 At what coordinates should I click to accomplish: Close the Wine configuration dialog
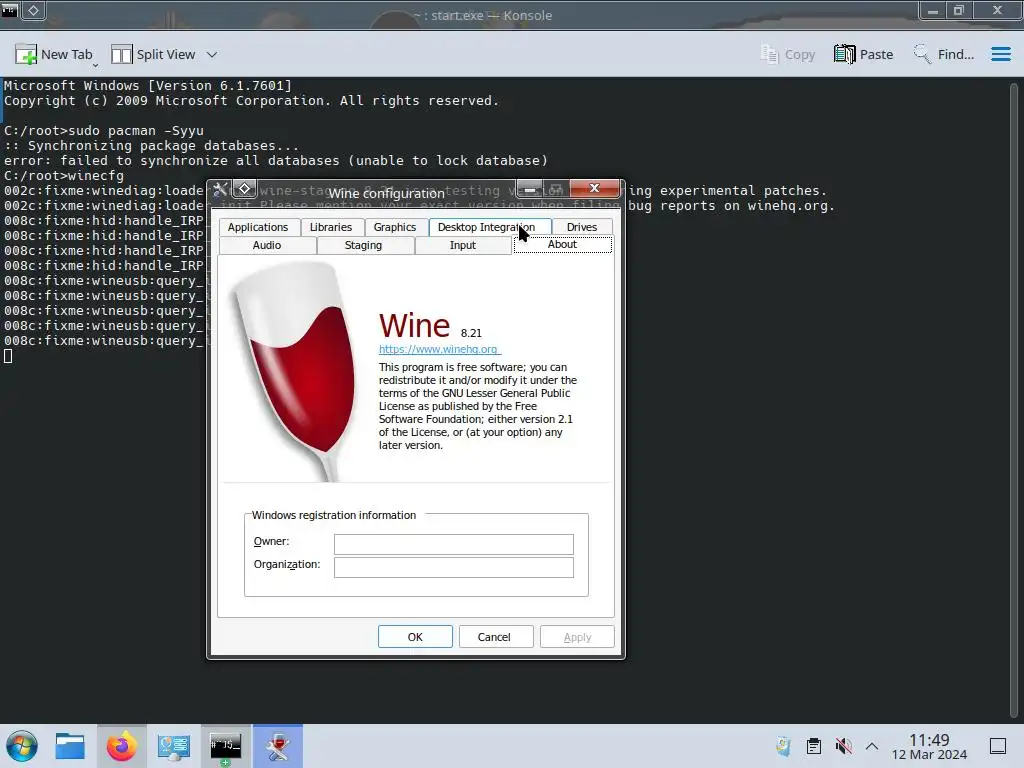click(594, 189)
